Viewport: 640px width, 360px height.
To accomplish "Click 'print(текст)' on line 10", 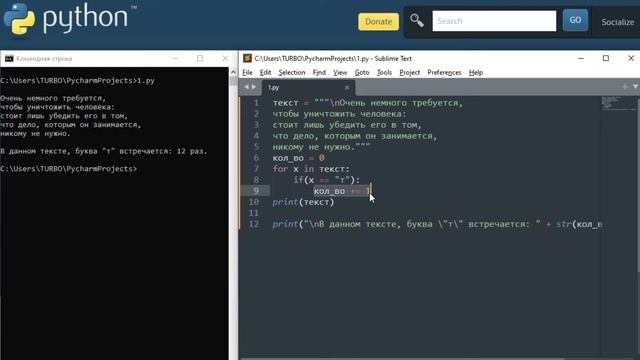I will click(x=303, y=202).
